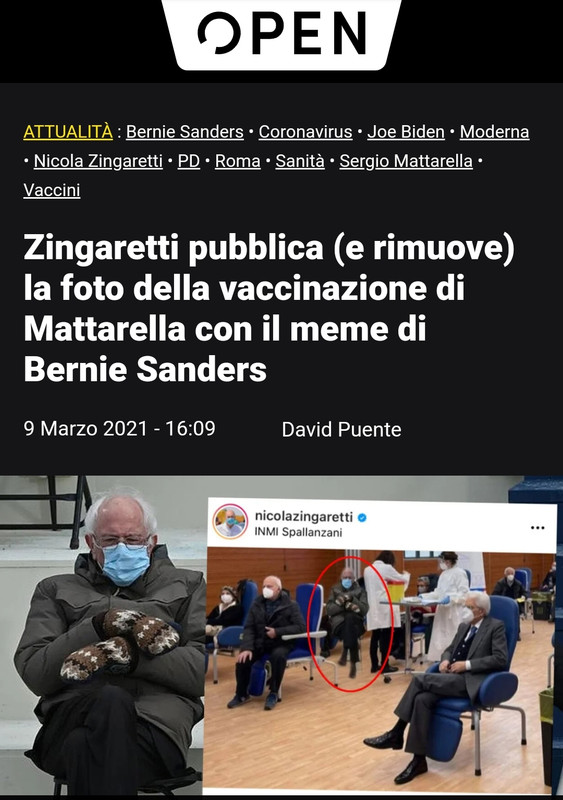Tap the nicolazingaretti username text

pos(304,517)
